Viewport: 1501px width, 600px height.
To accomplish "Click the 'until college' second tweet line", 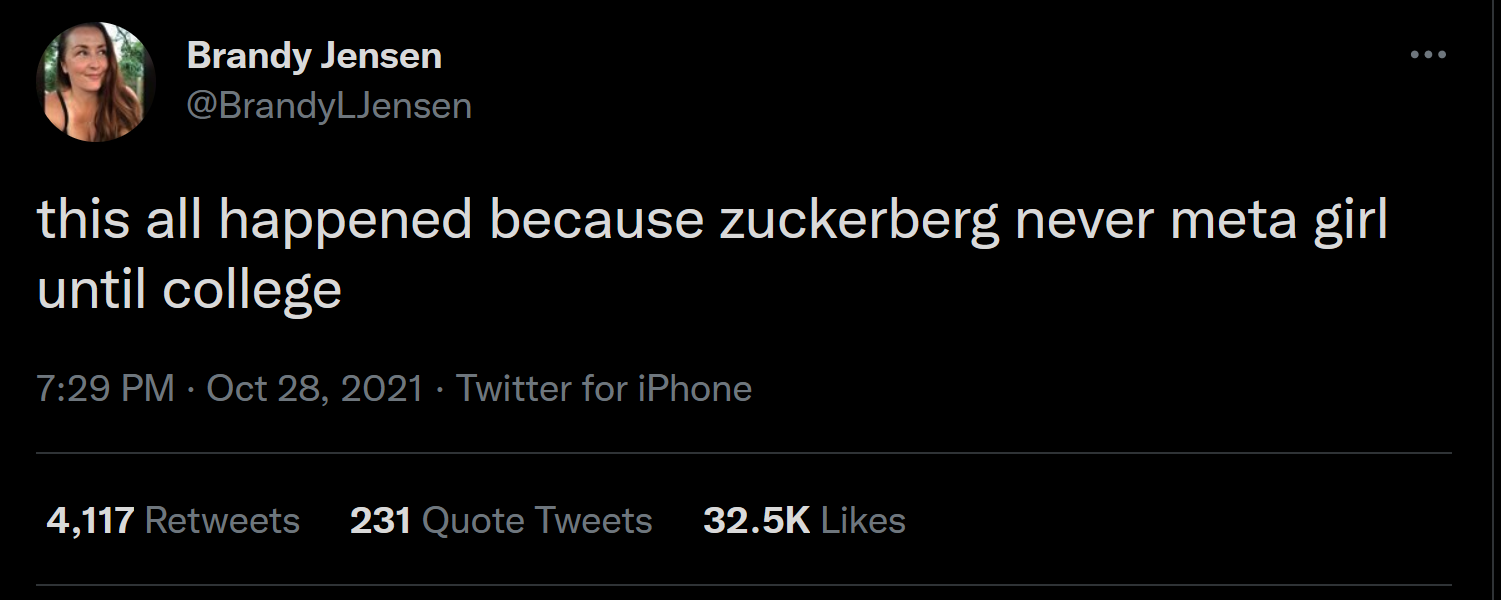I will click(x=189, y=290).
